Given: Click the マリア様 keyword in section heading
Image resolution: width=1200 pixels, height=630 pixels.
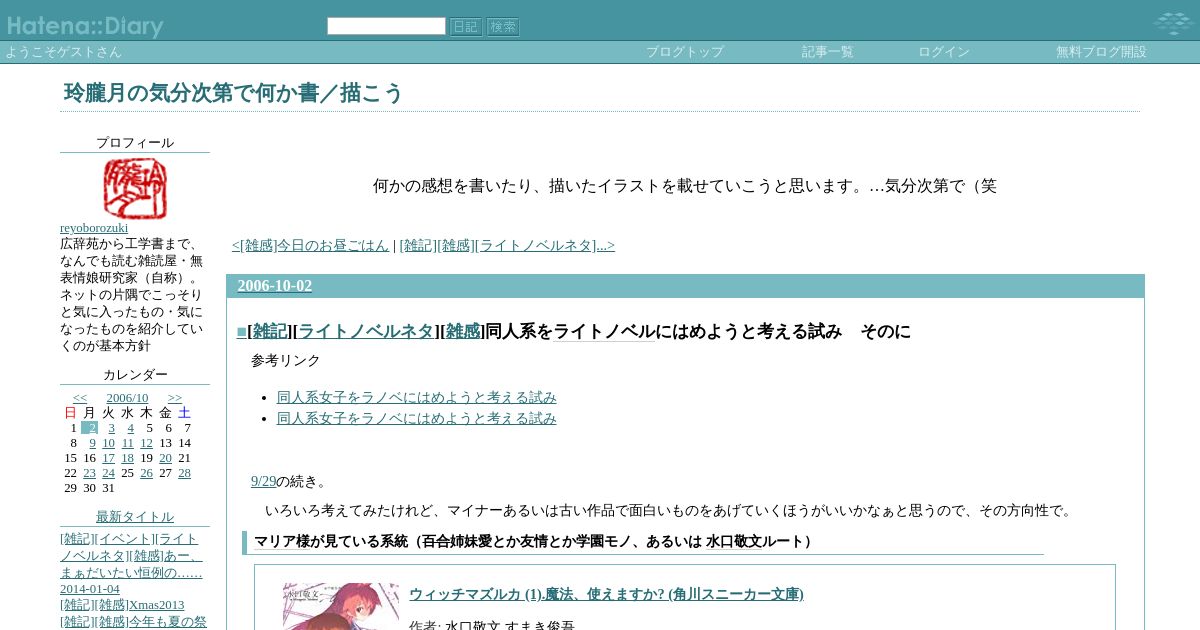Looking at the screenshot, I should point(284,542).
